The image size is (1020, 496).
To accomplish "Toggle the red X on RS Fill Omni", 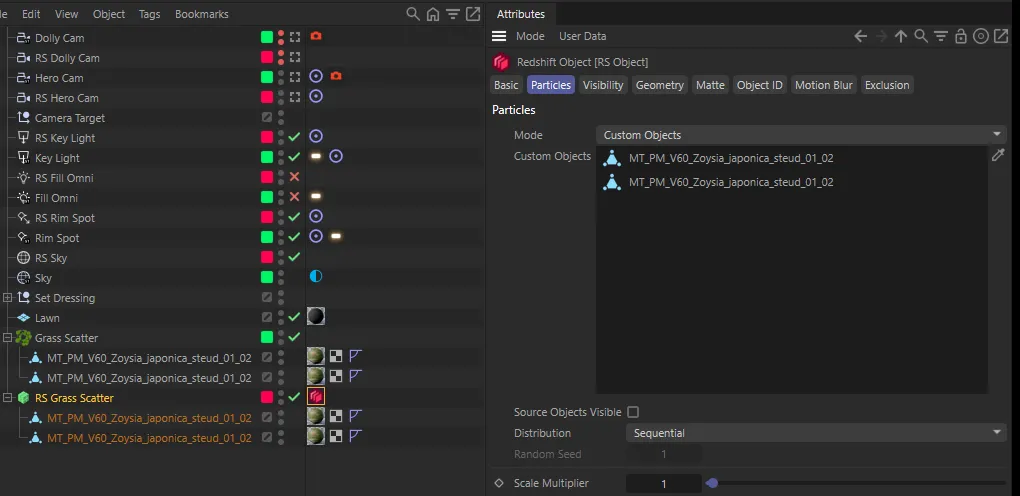I will tap(294, 177).
